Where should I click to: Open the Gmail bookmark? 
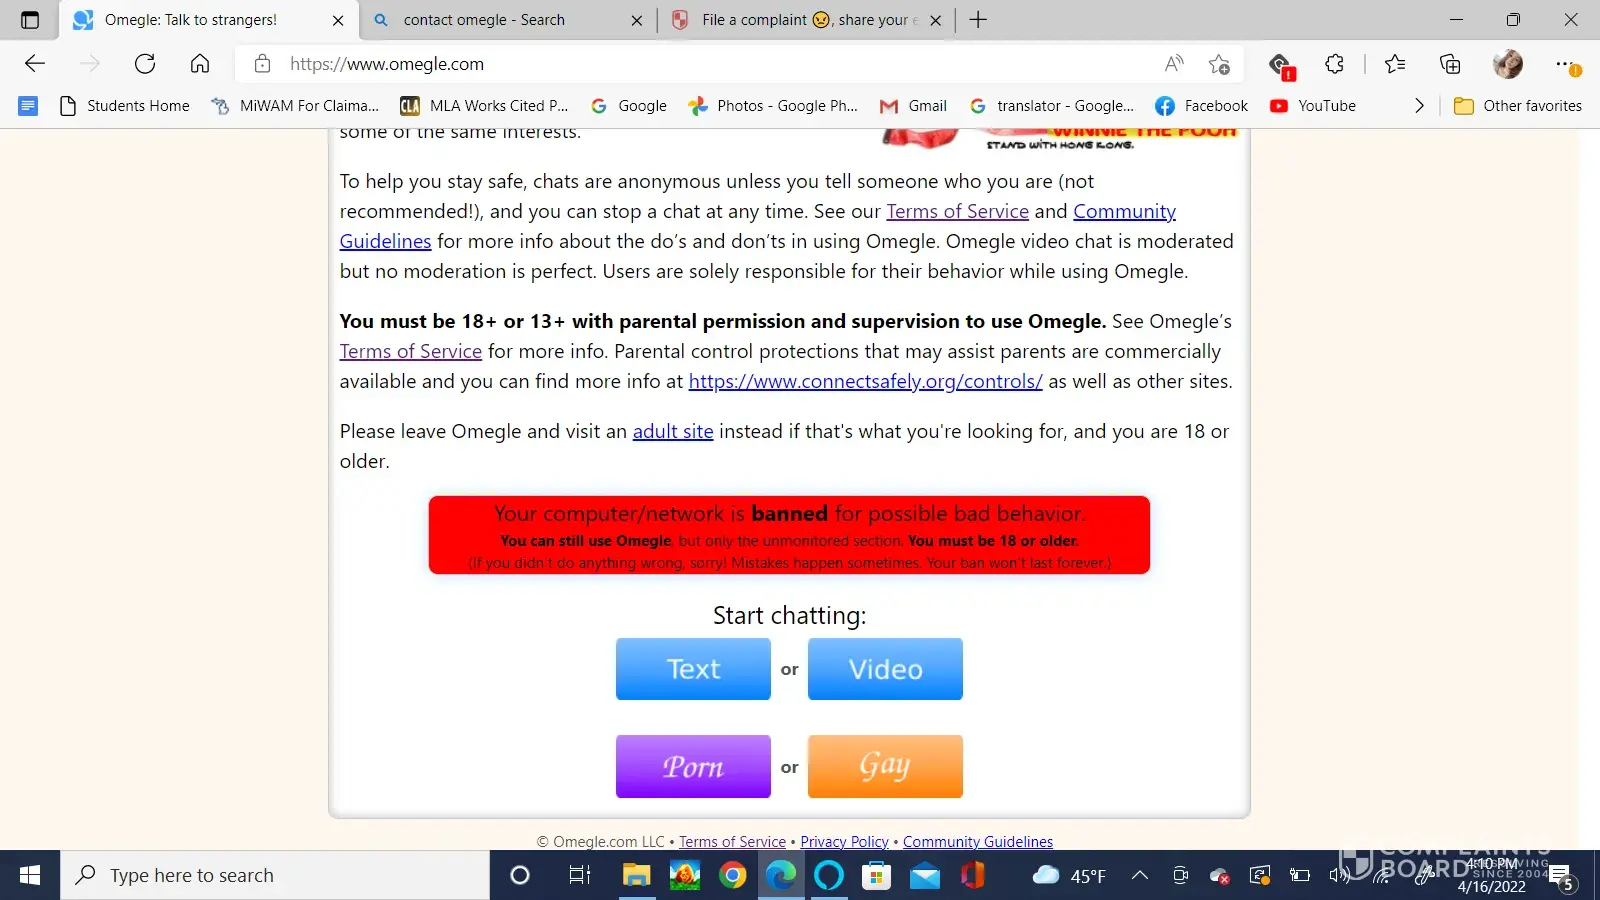(913, 106)
